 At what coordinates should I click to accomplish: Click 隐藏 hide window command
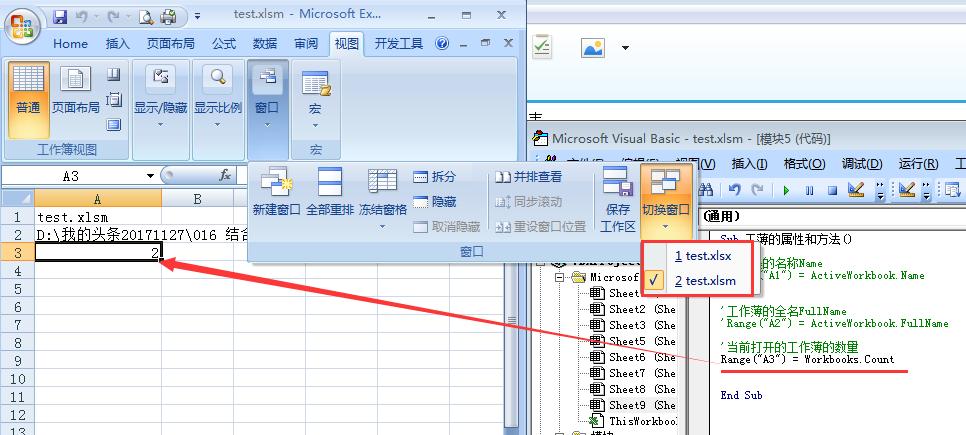(x=435, y=201)
